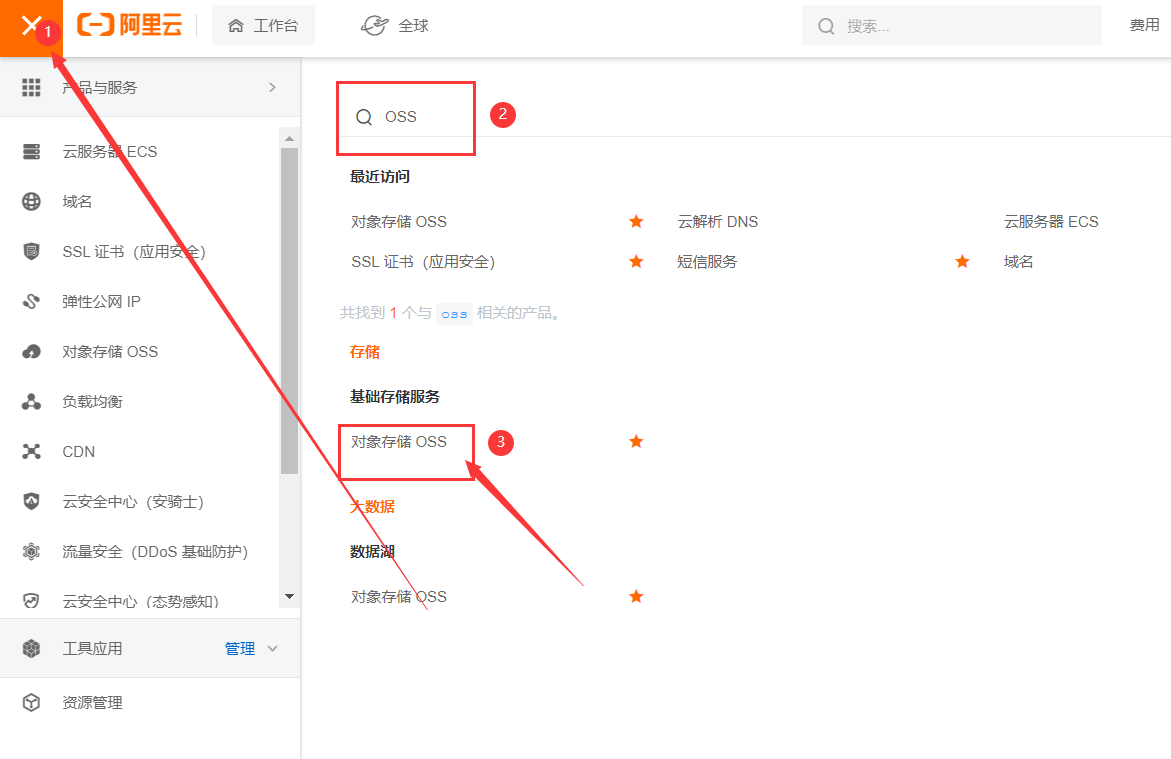Image resolution: width=1171 pixels, height=759 pixels.
Task: Close the side menu with X icon
Action: click(x=31, y=27)
